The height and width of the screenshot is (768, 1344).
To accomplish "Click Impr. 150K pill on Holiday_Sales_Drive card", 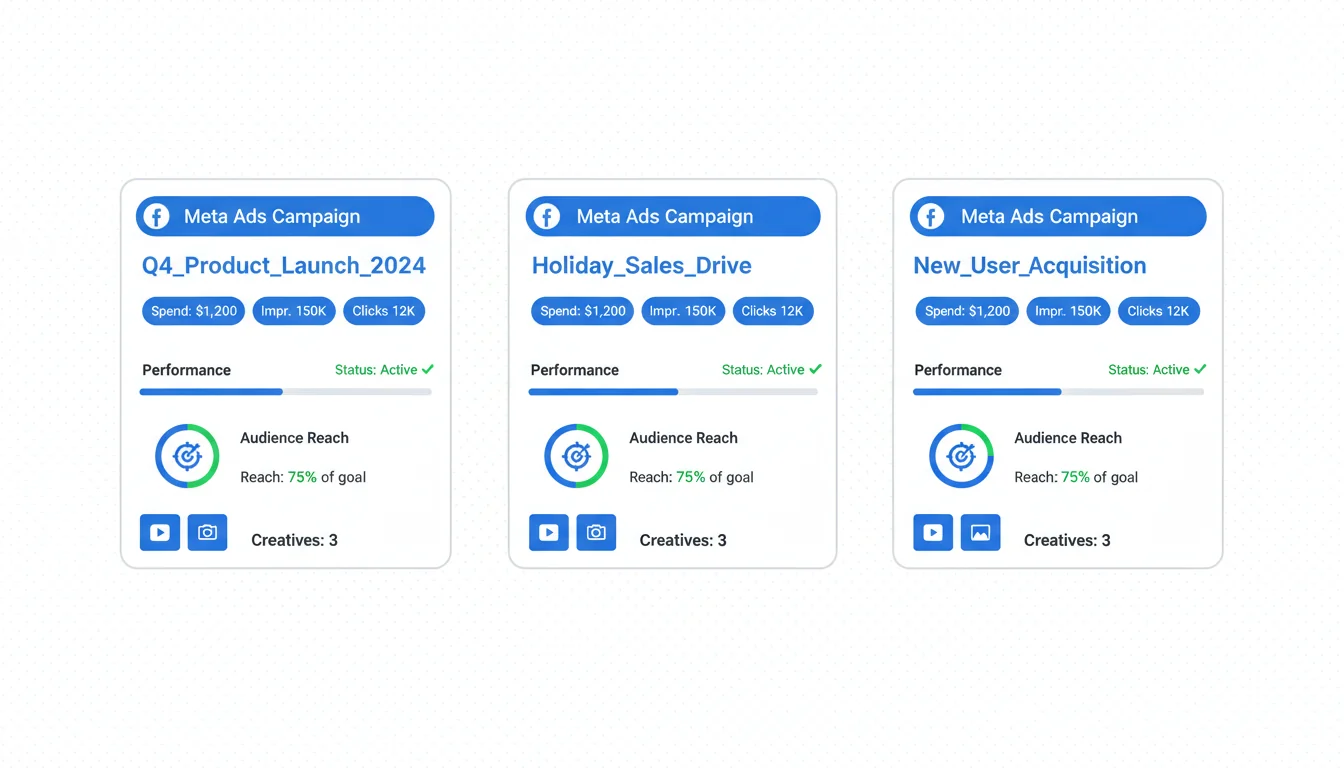I will [x=683, y=311].
